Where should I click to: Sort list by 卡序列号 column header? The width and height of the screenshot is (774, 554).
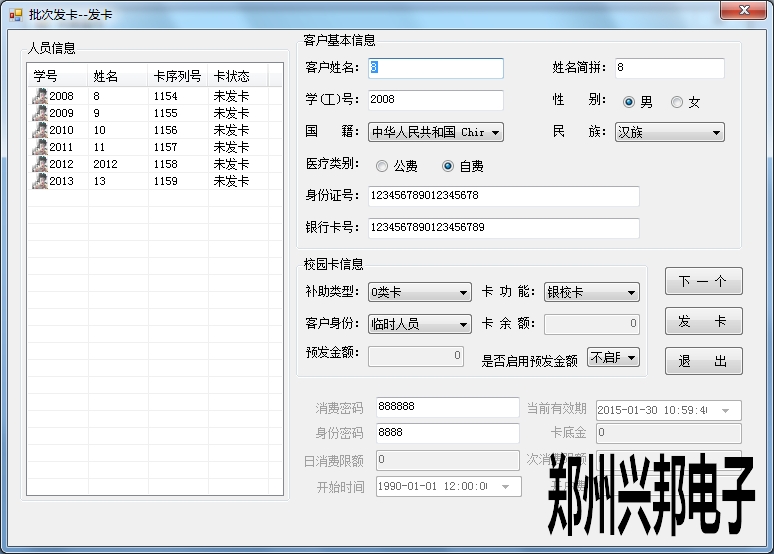pyautogui.click(x=177, y=76)
